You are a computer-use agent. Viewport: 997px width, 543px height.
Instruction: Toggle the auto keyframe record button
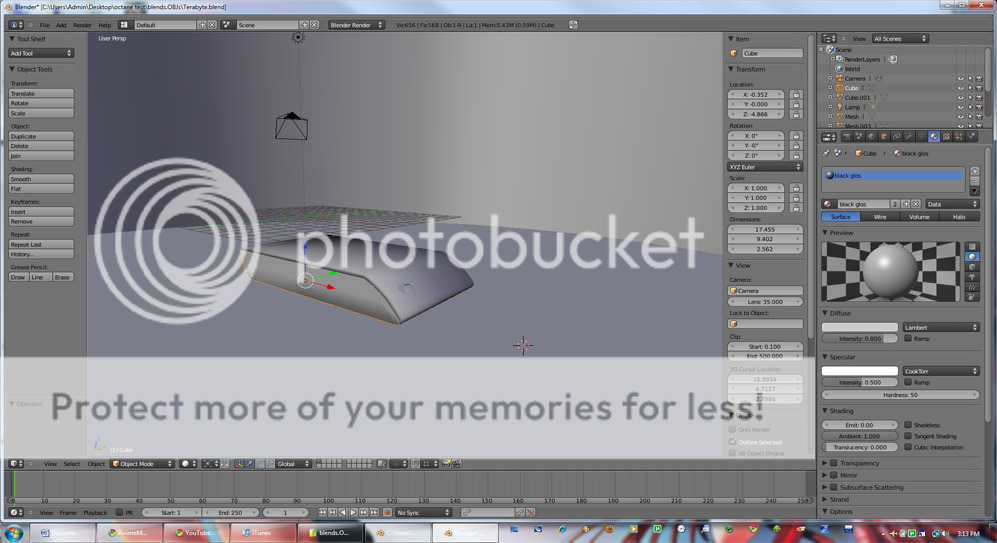pos(387,512)
